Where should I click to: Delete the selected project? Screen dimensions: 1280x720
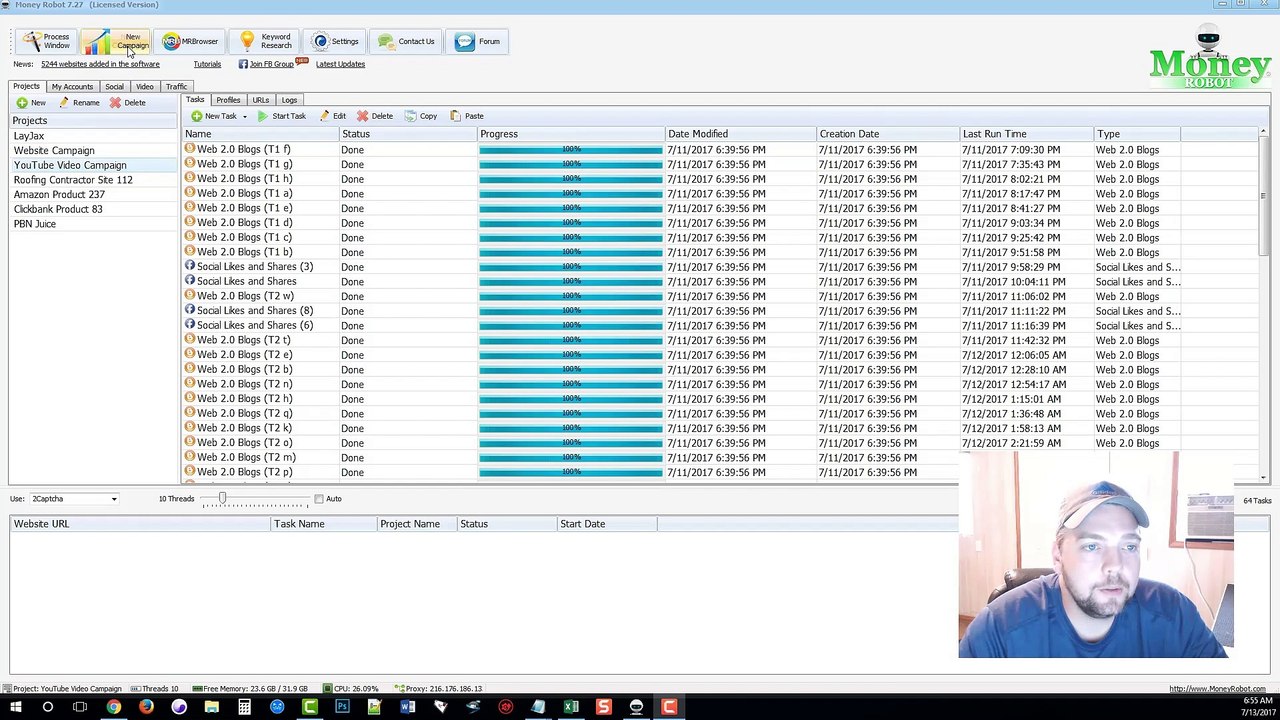127,103
